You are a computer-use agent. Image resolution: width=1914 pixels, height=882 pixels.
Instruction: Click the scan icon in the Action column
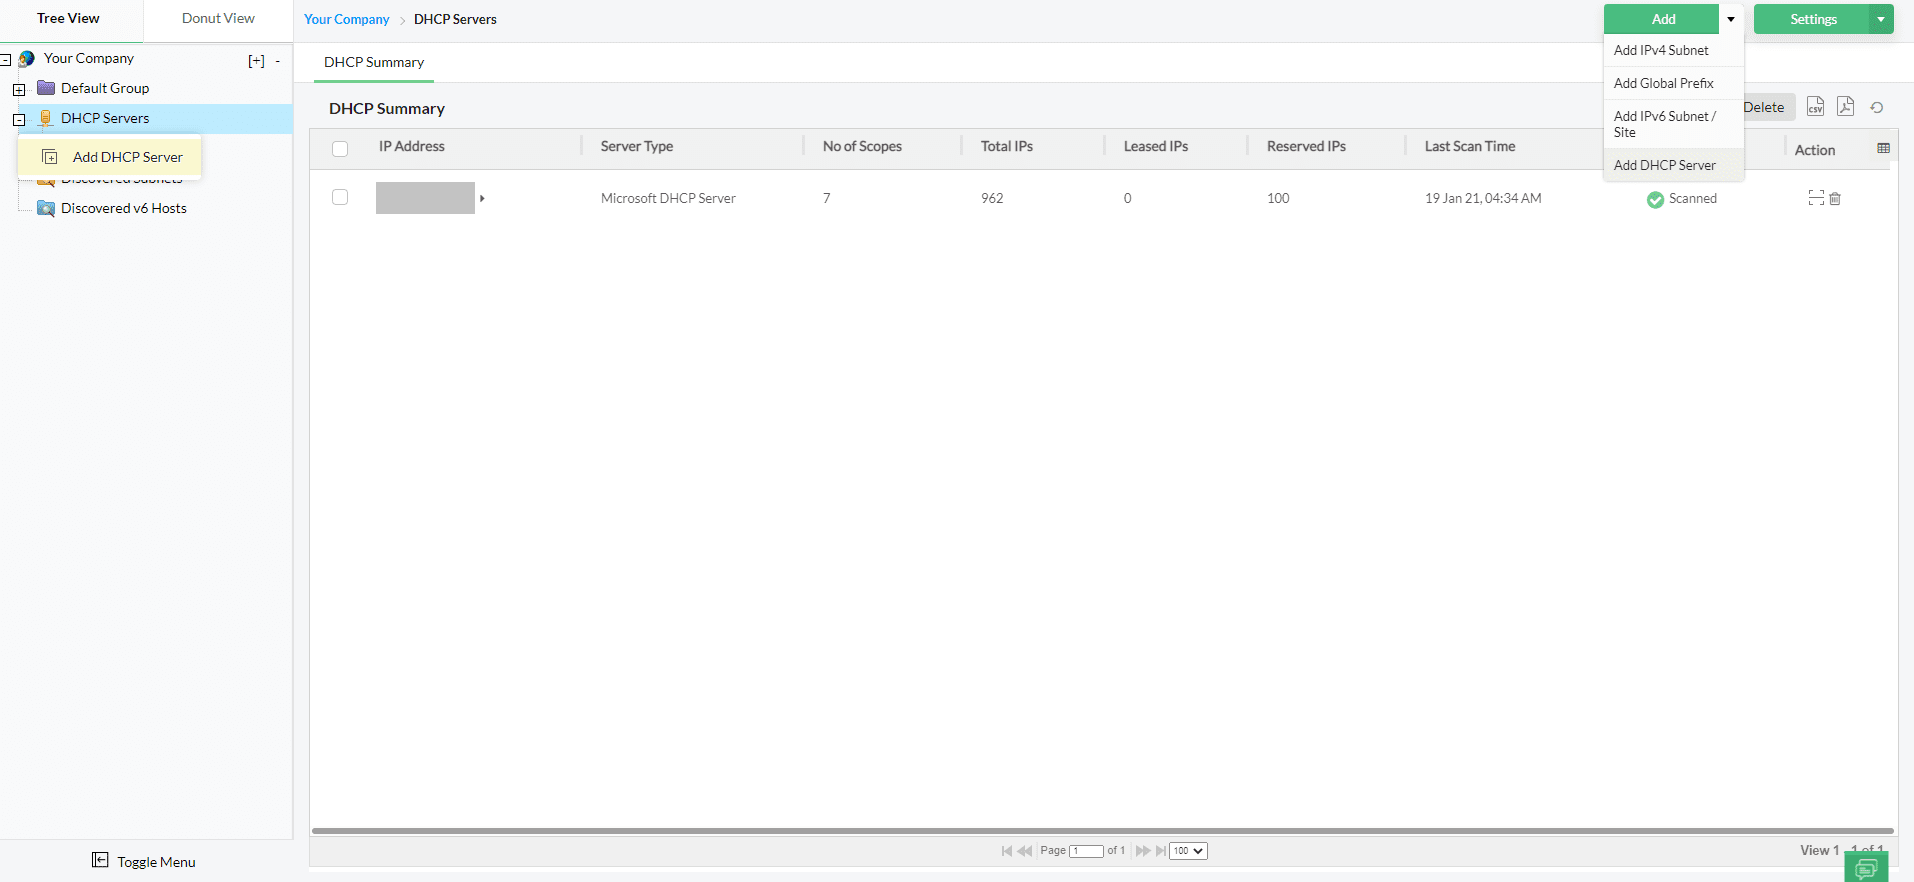coord(1816,198)
